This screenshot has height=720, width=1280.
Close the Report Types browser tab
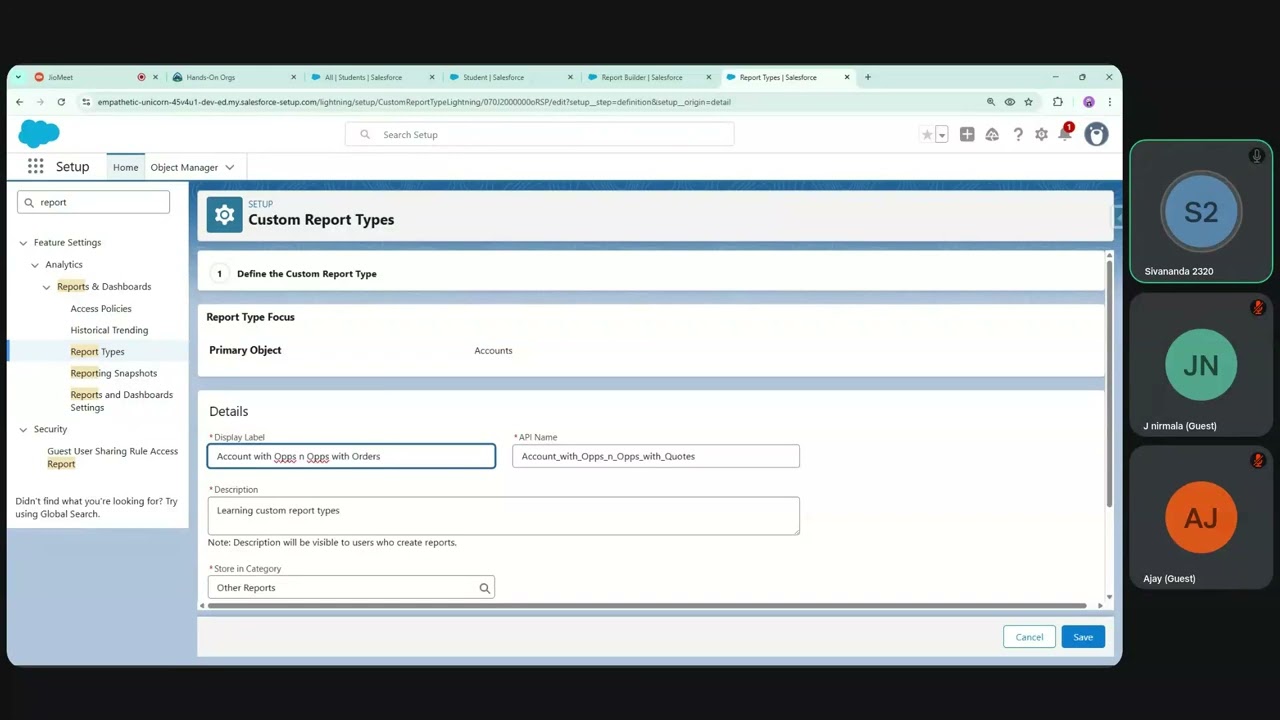(847, 77)
